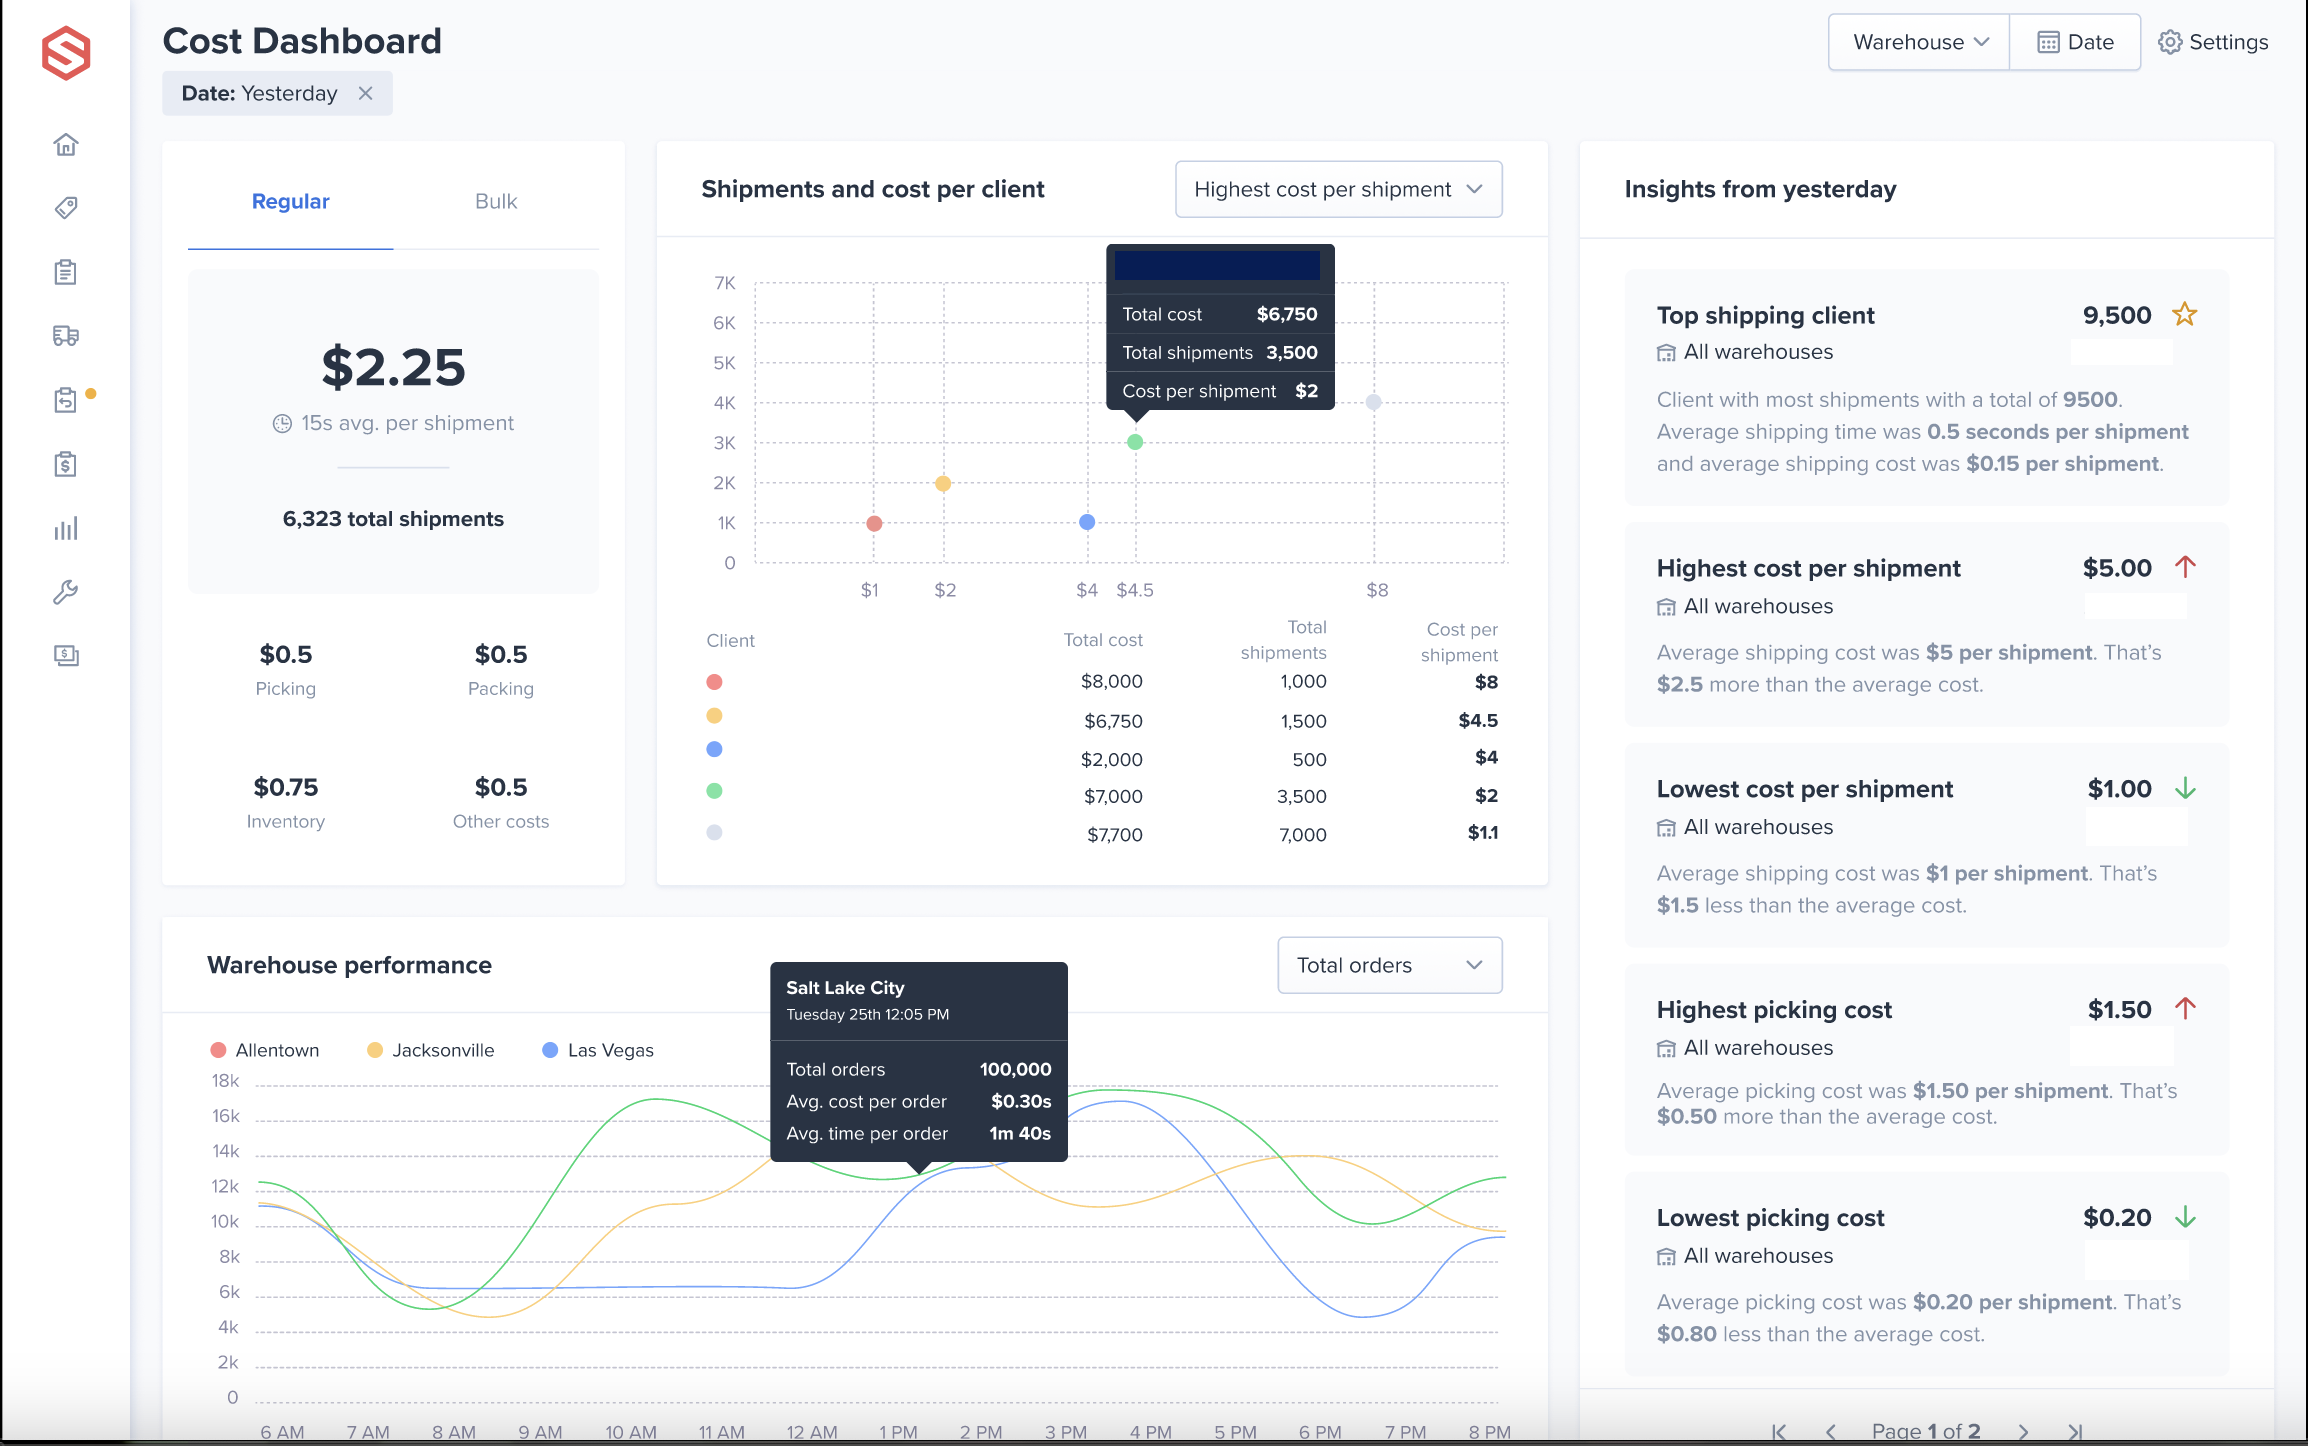Open the Total orders dropdown
This screenshot has height=1446, width=2308.
point(1389,965)
